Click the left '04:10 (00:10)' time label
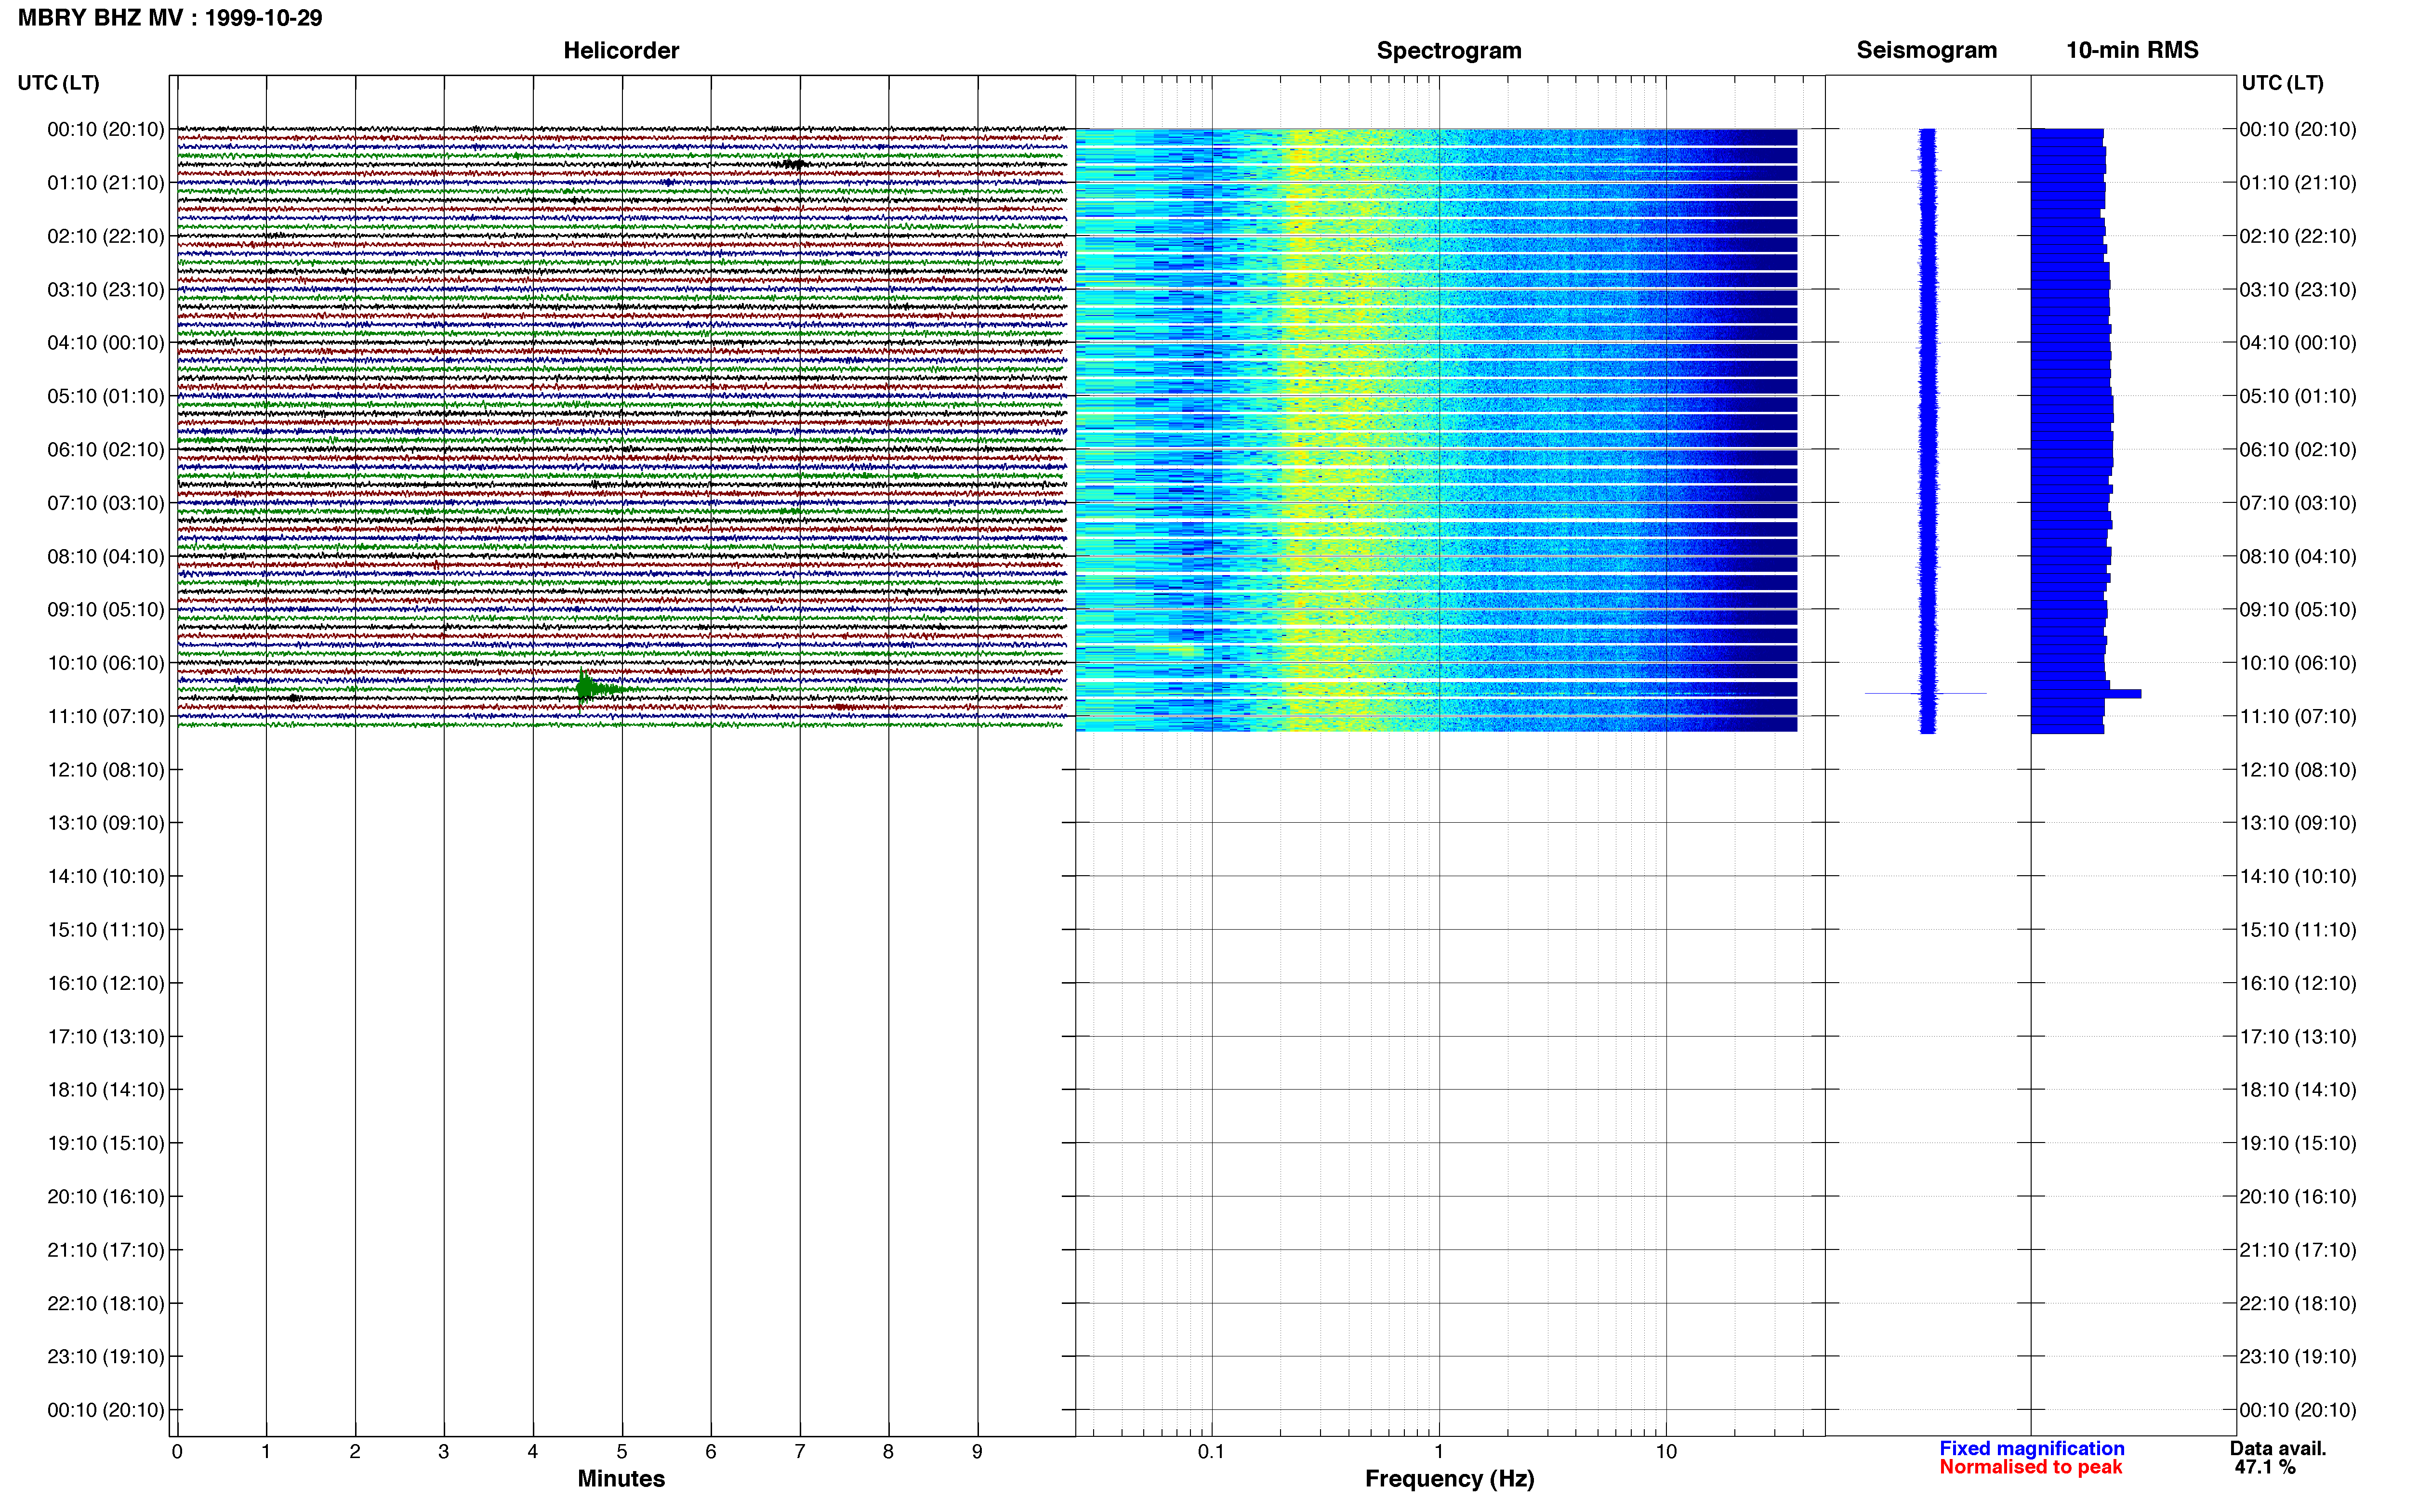This screenshot has height=1512, width=2418. click(x=106, y=342)
